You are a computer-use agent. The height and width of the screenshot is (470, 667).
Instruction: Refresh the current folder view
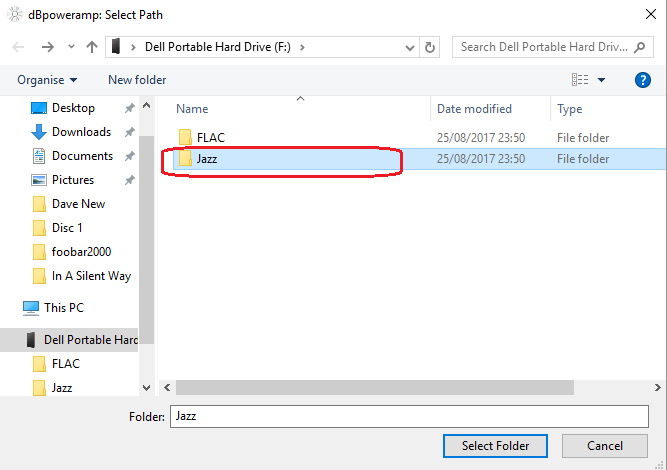coord(430,47)
